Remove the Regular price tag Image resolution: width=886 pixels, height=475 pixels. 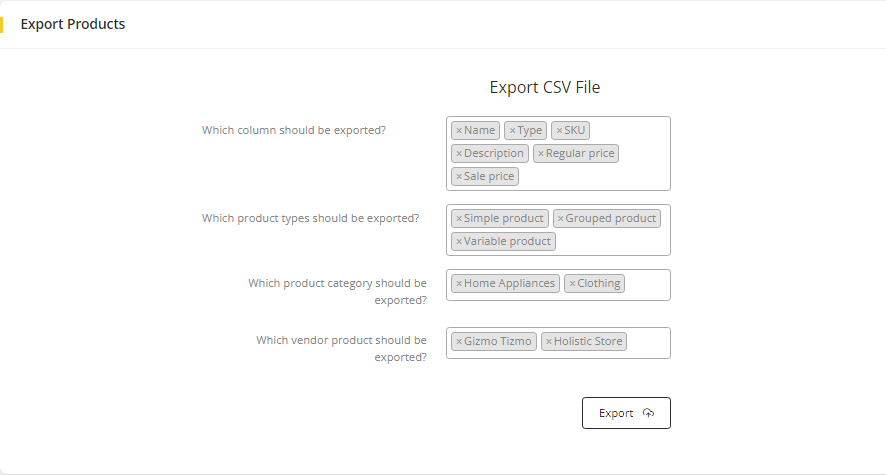pyautogui.click(x=541, y=154)
